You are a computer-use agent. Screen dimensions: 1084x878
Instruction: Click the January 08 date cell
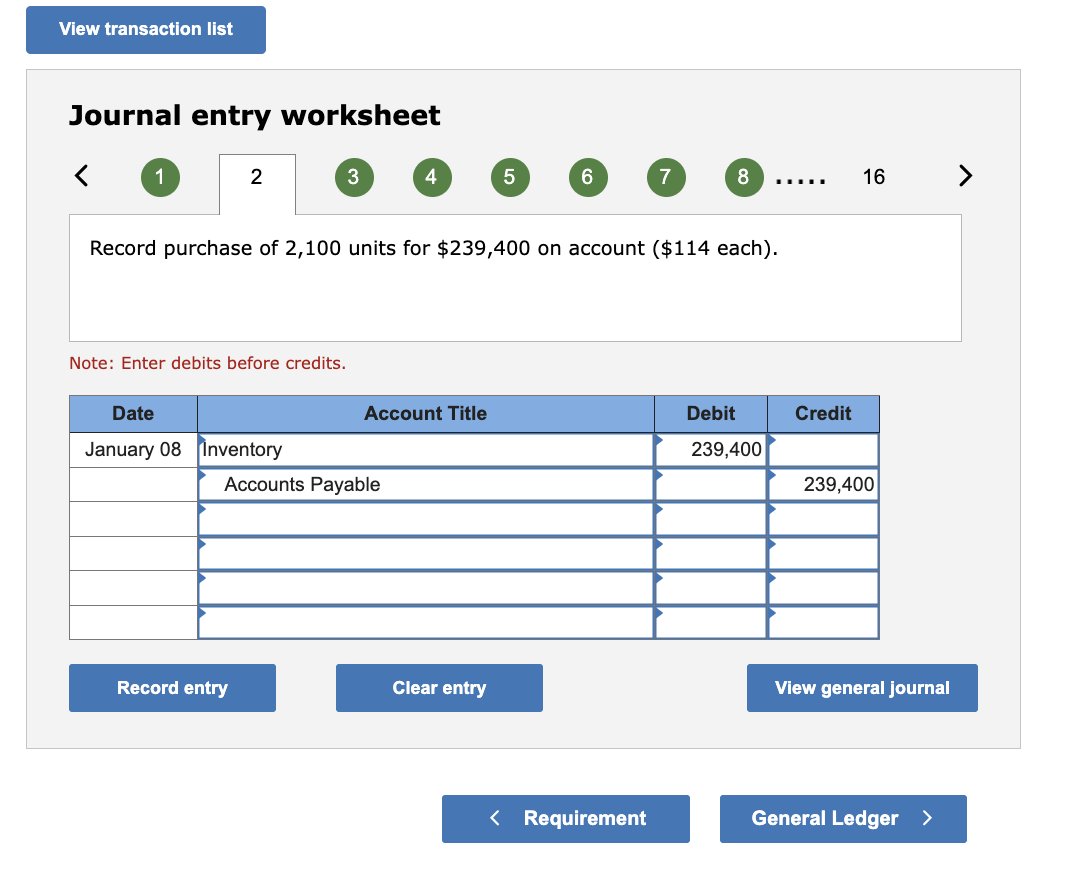point(133,450)
